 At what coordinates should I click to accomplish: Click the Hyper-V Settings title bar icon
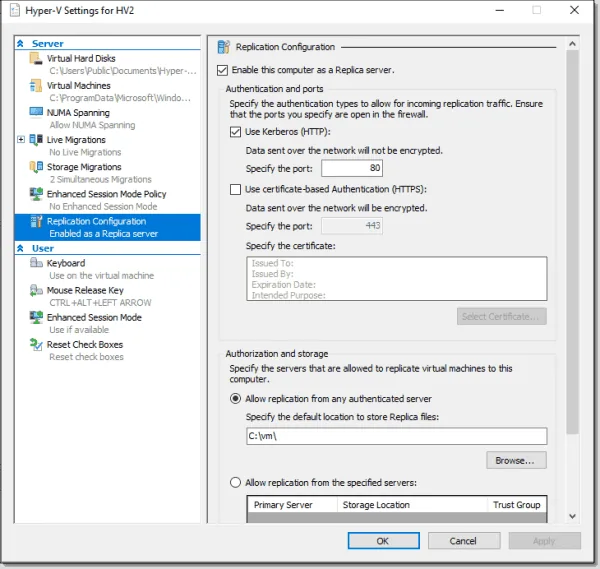coord(15,10)
